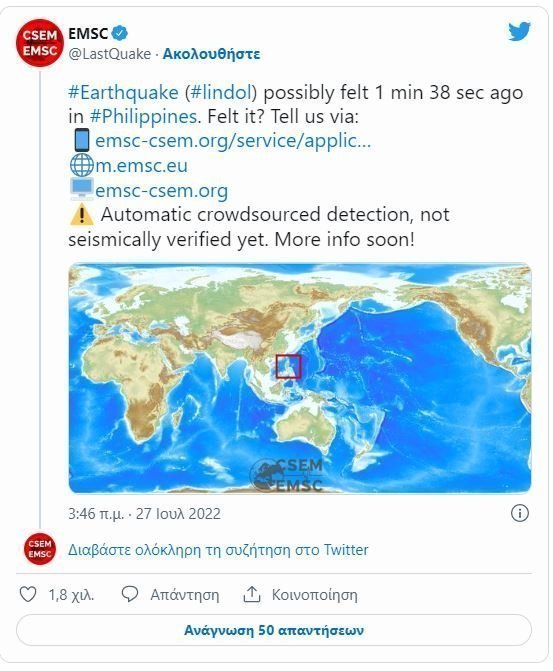The image size is (553, 671).
Task: Click the small EMSC avatar near conversation link
Action: click(40, 549)
